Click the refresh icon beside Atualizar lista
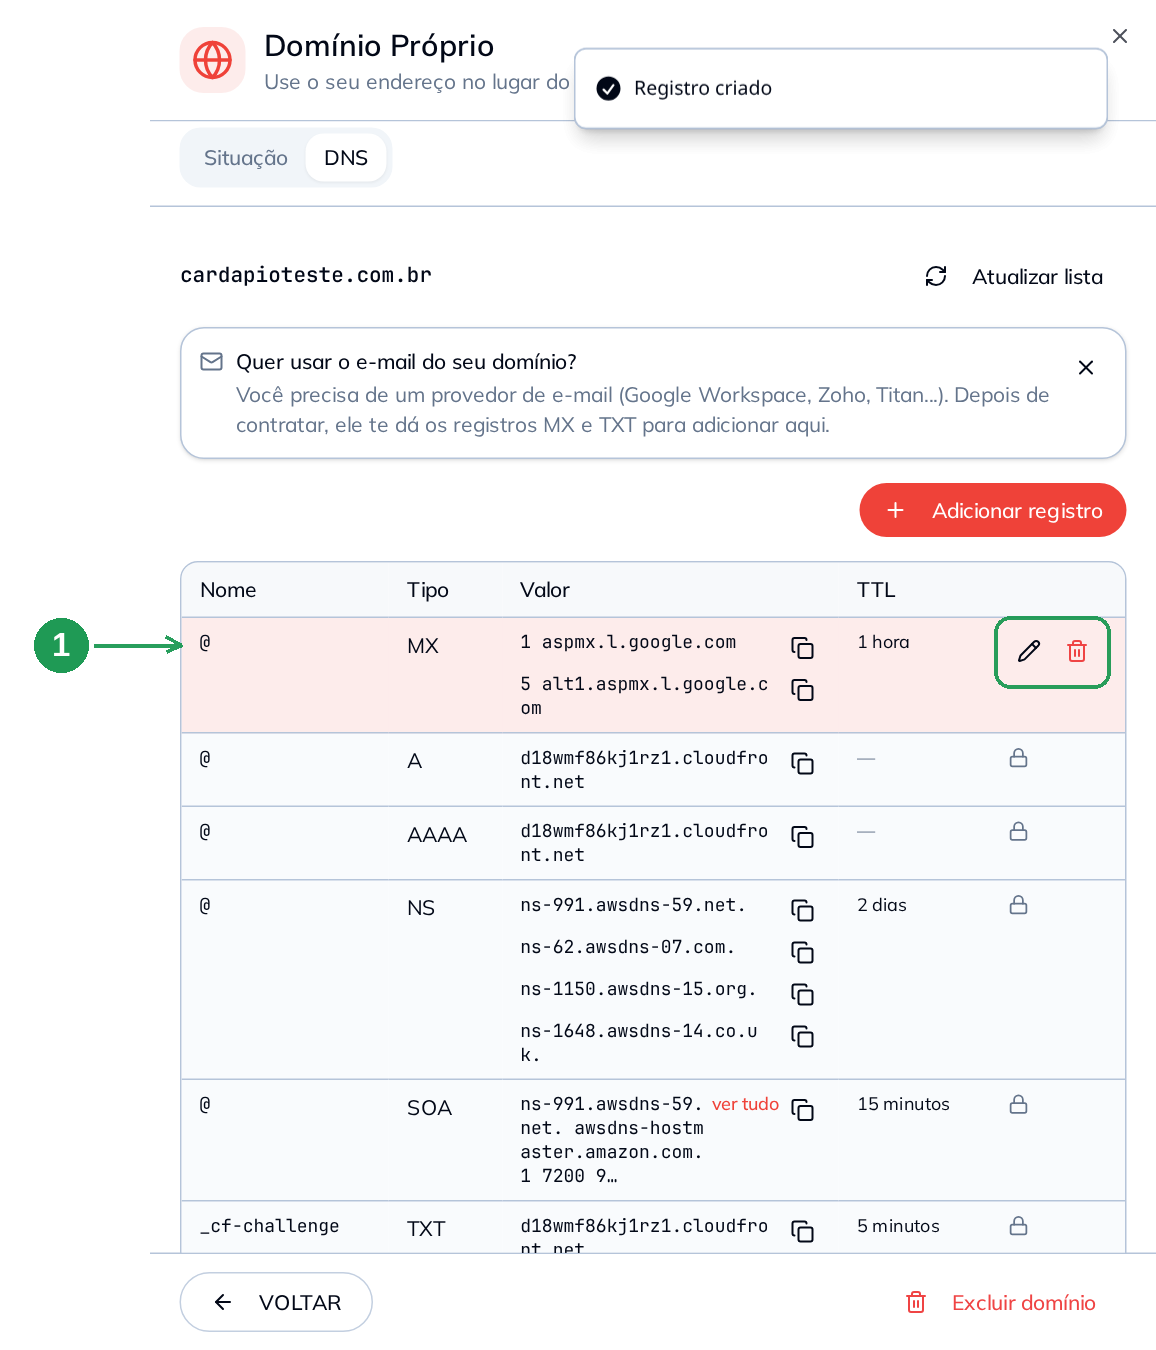This screenshot has width=1156, height=1350. tap(936, 276)
